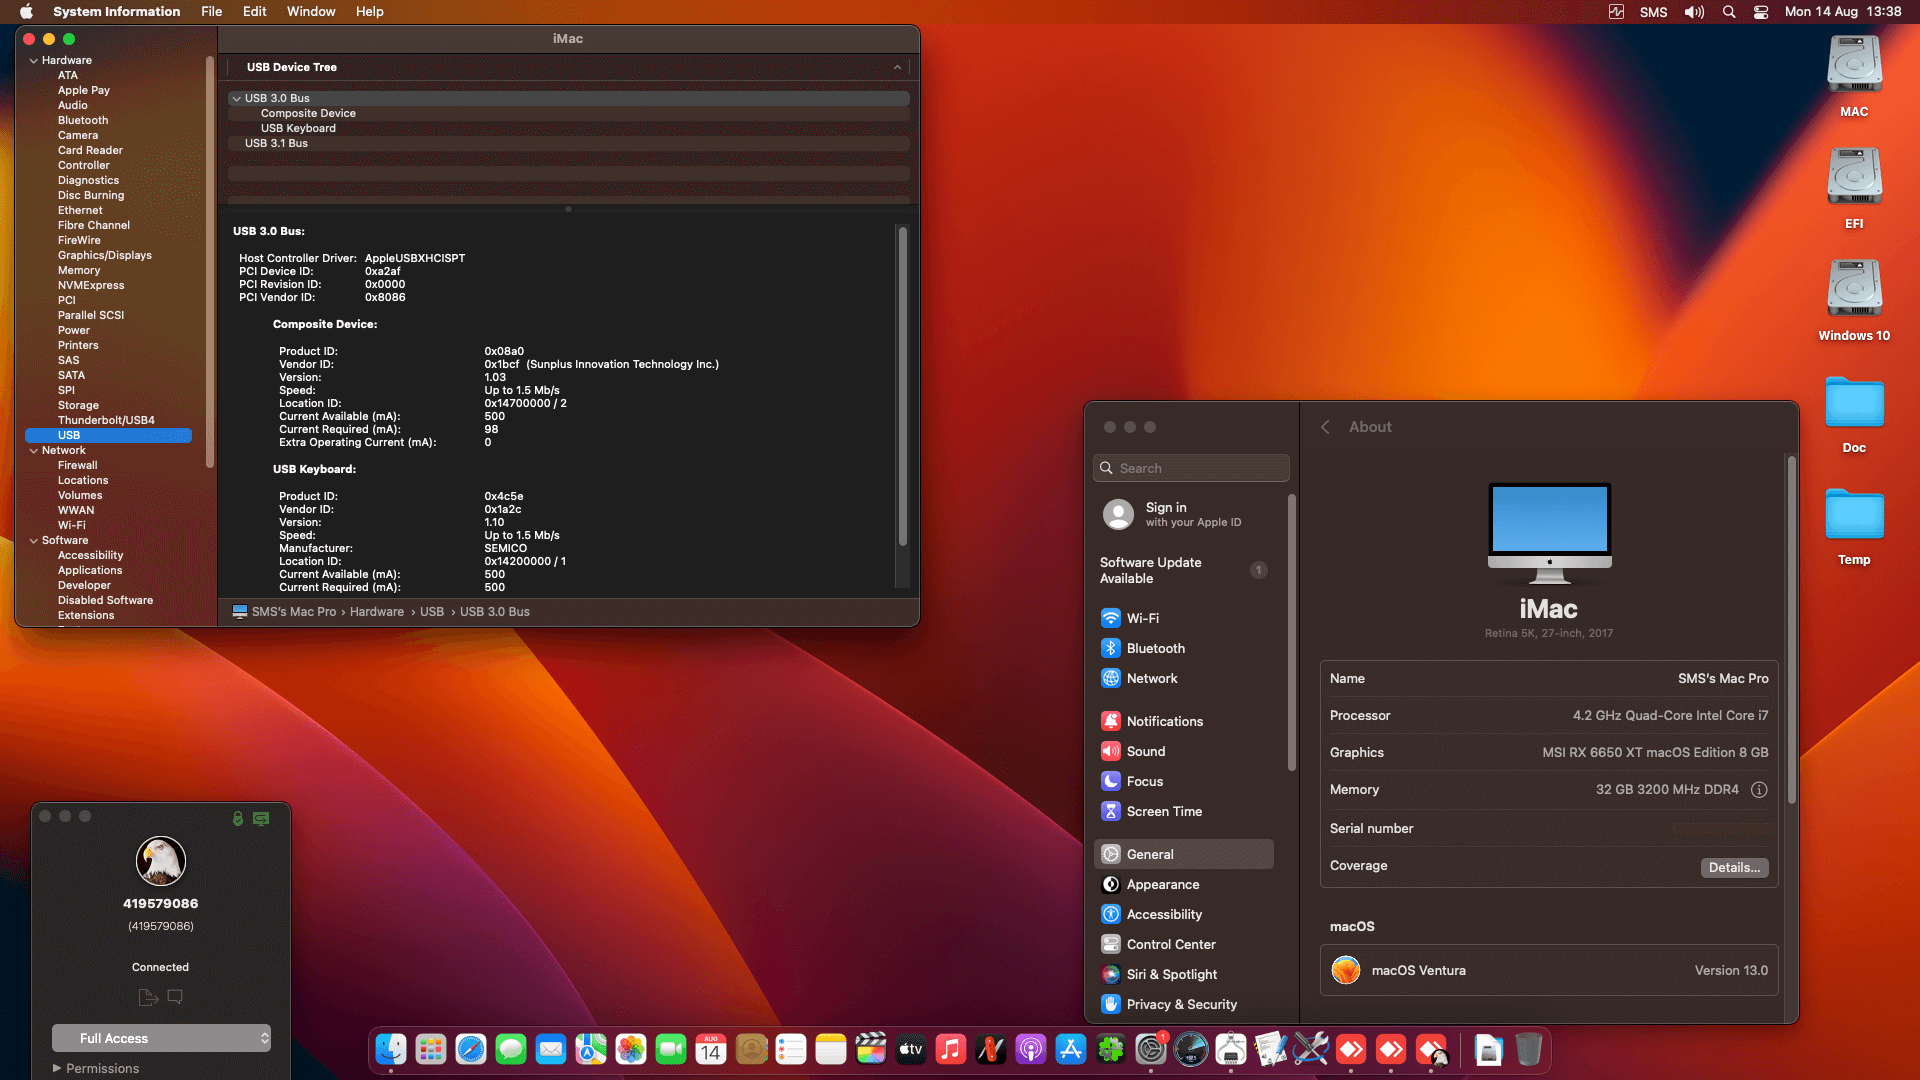Click the Search field in System Settings
1920x1080 pixels.
pyautogui.click(x=1190, y=467)
